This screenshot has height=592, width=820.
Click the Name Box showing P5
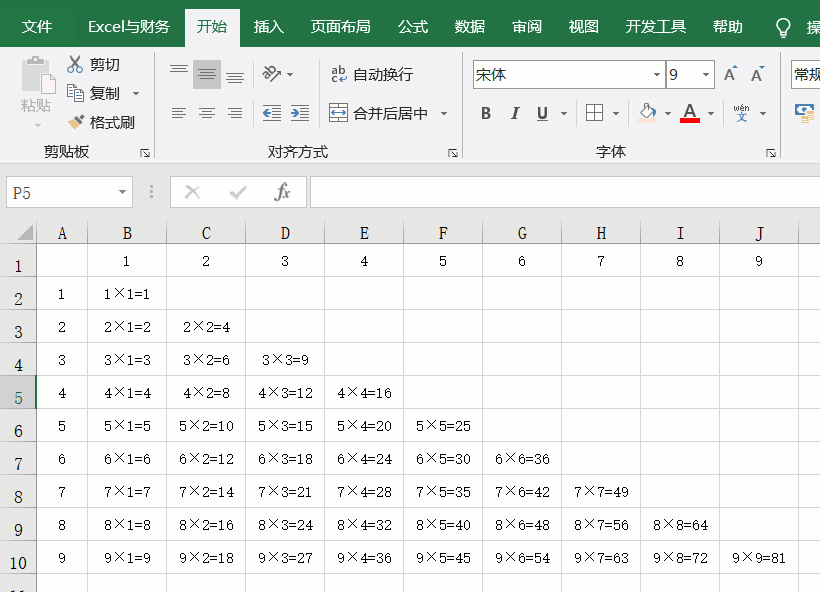(x=59, y=192)
